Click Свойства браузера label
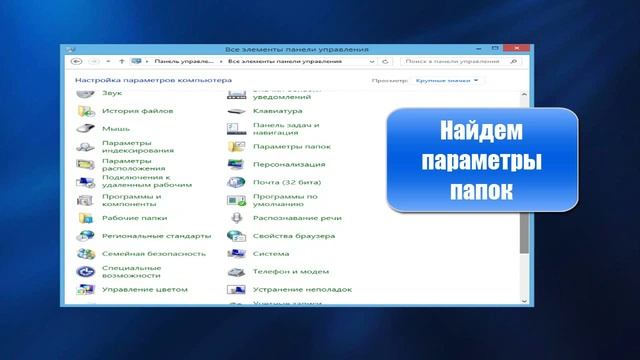Image resolution: width=640 pixels, height=360 pixels. click(294, 236)
